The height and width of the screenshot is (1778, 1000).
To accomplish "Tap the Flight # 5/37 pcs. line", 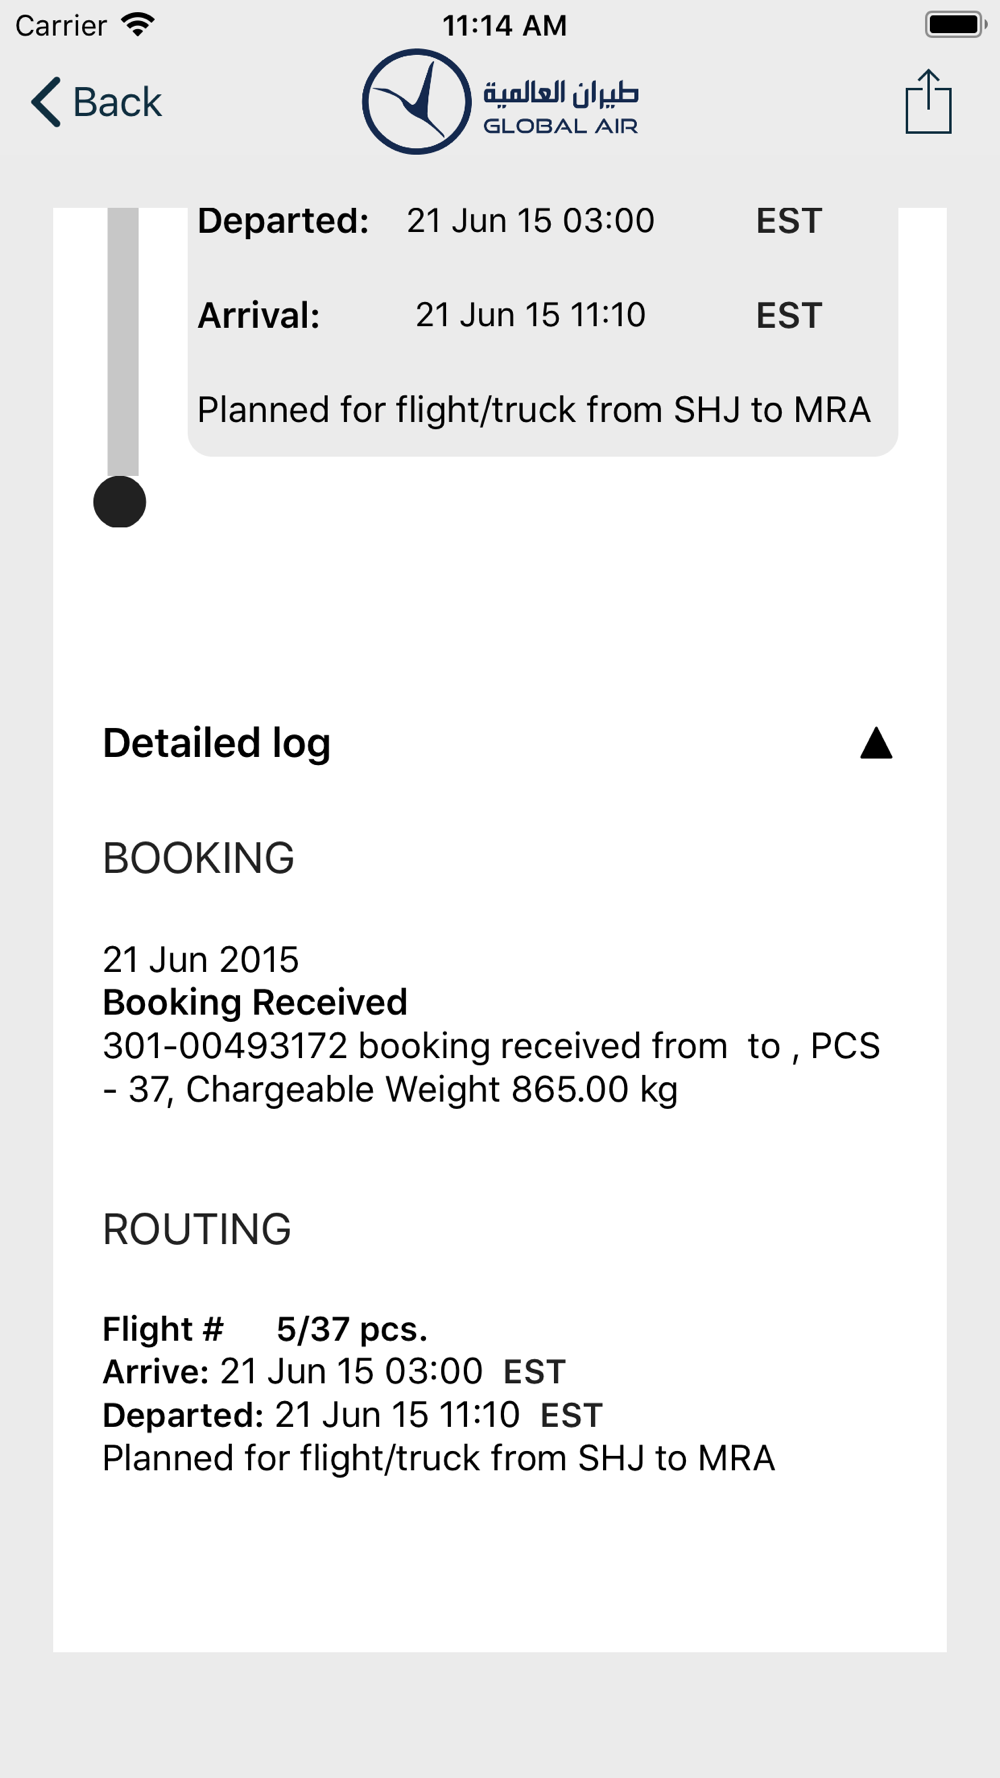I will [265, 1329].
